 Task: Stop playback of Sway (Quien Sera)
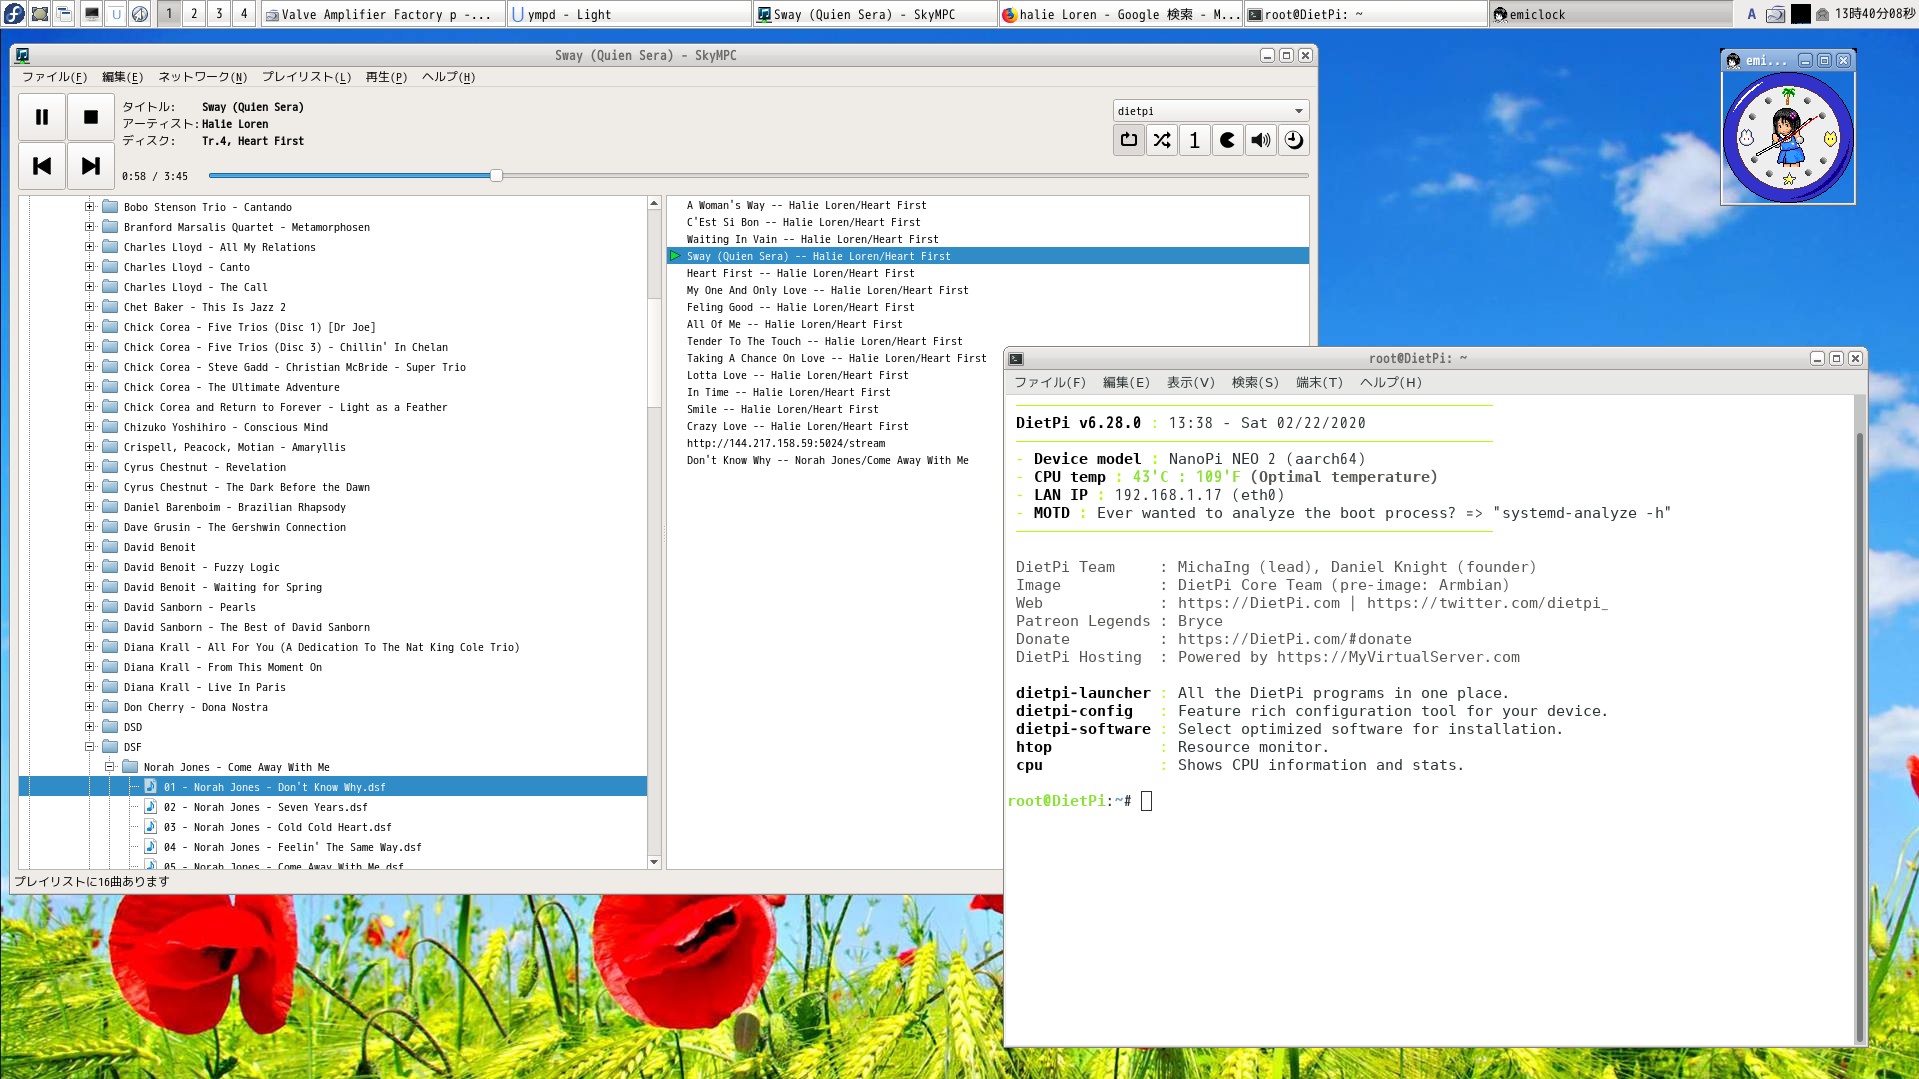click(91, 117)
